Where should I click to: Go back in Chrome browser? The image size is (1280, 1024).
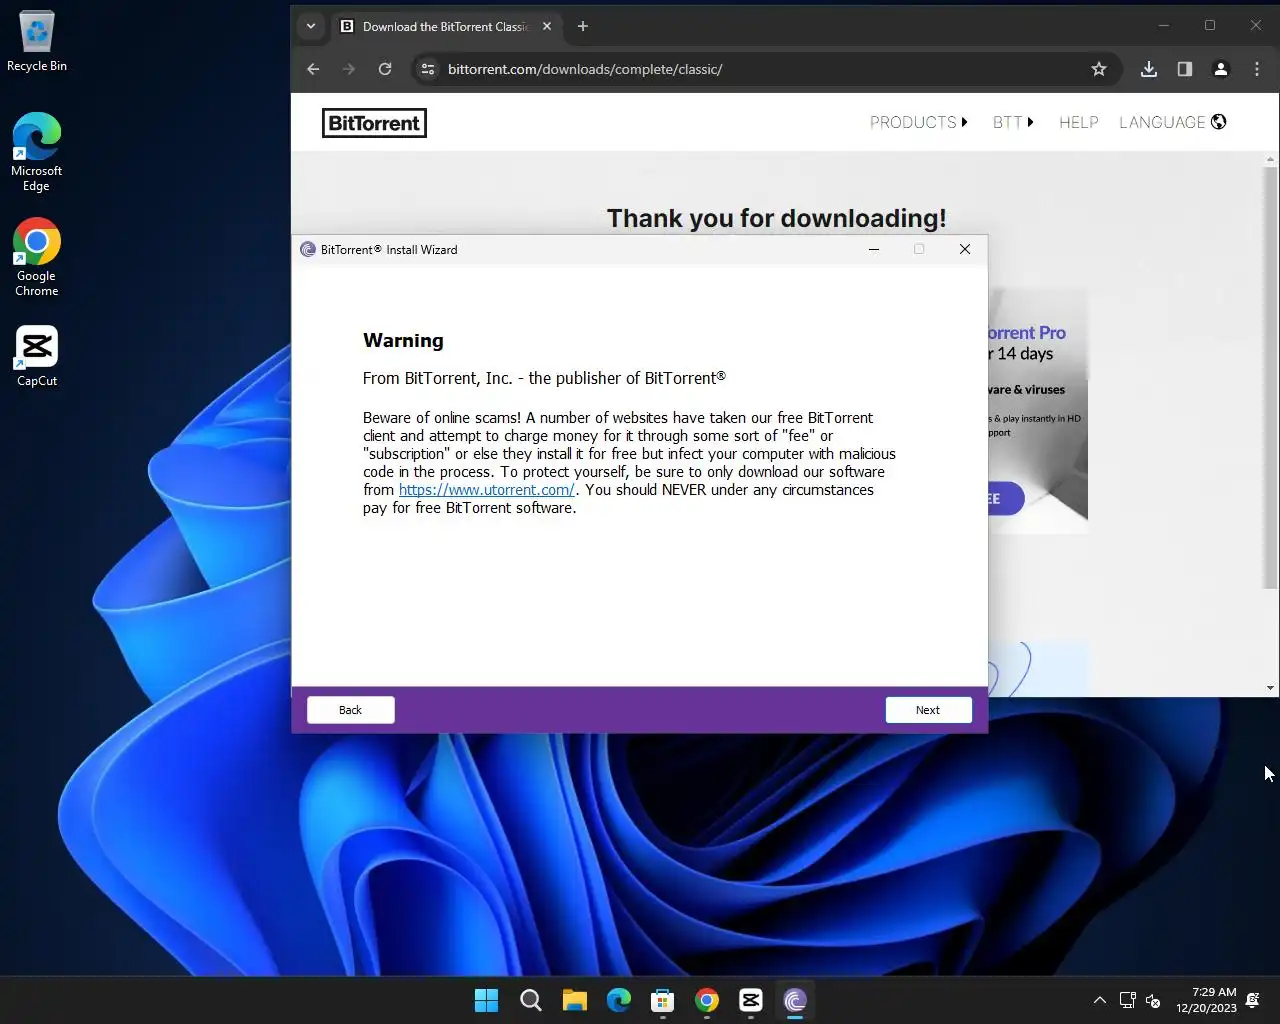(313, 69)
